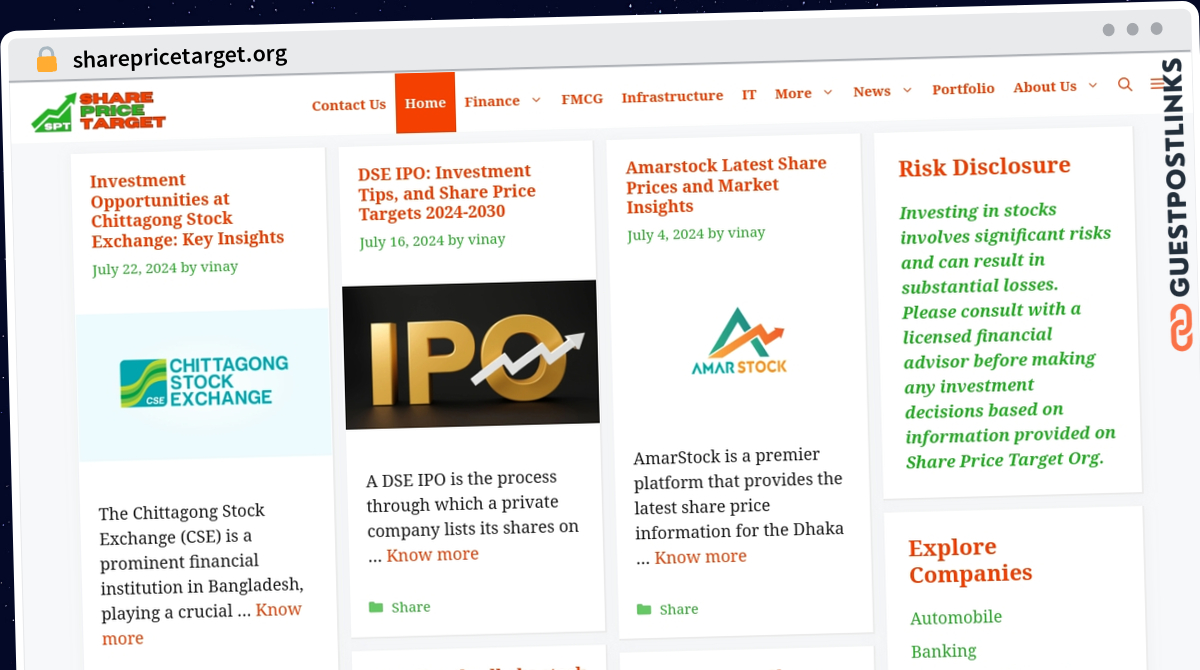Open the IT menu item

pos(749,94)
